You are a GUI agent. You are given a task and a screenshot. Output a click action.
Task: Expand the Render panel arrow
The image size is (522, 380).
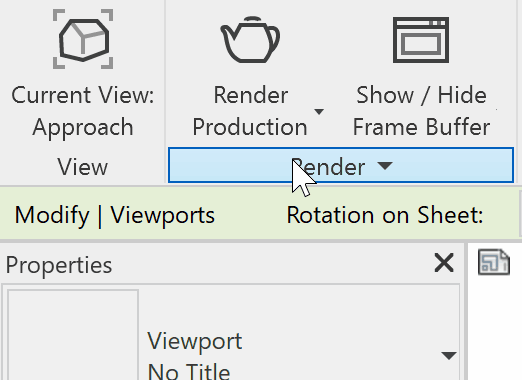point(385,166)
